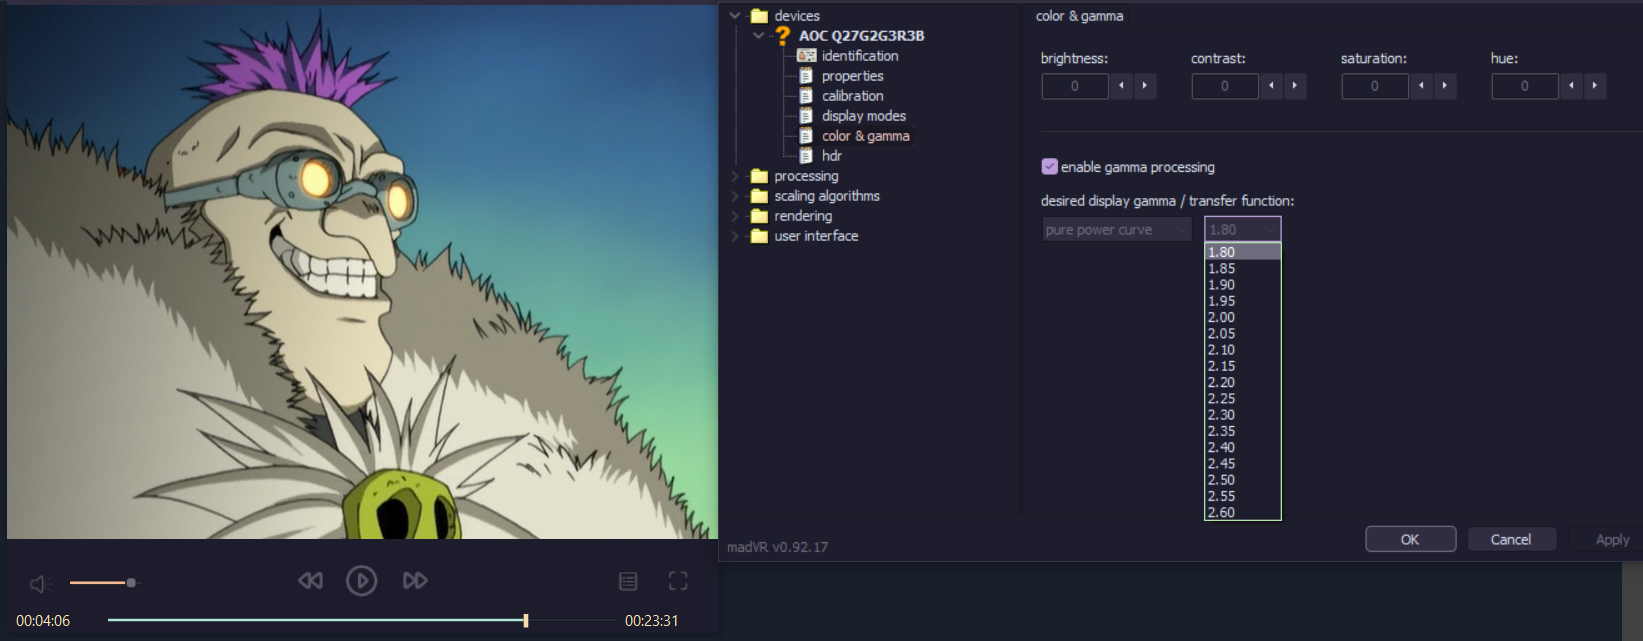
Task: Close the gamma value dropdown showing 1.80
Action: tap(1243, 230)
